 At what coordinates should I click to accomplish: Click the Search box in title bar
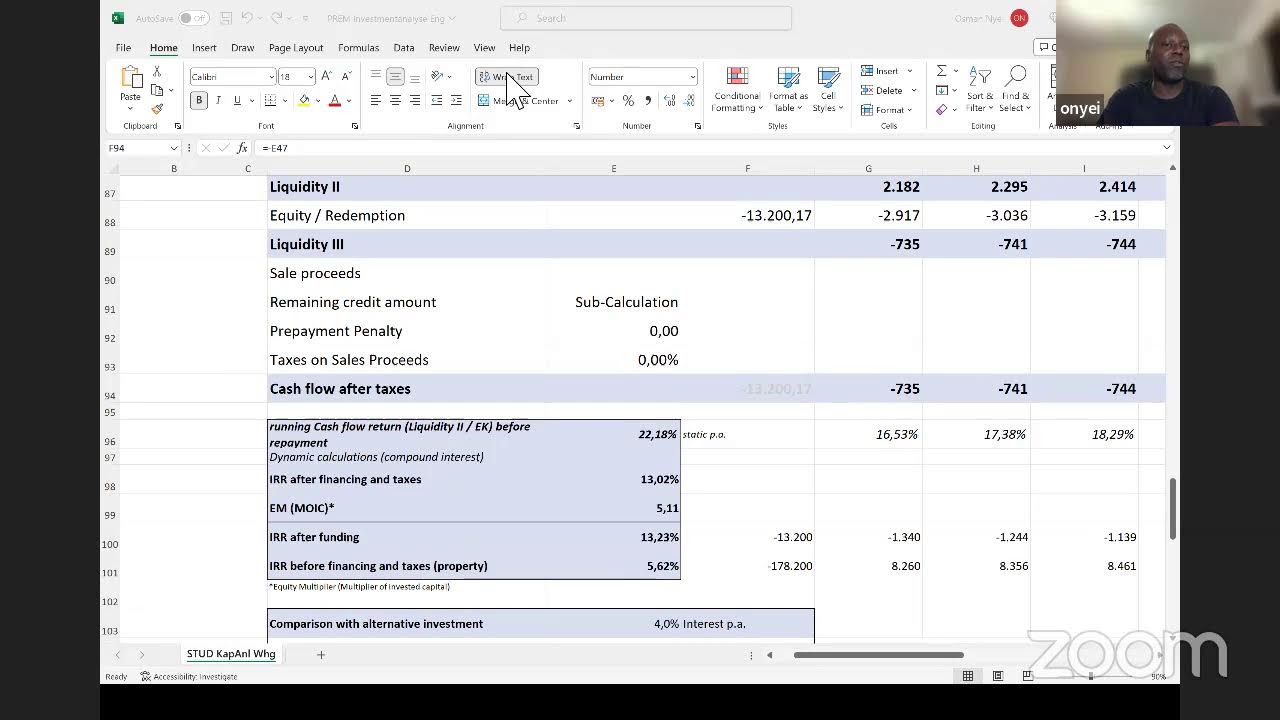(x=646, y=18)
